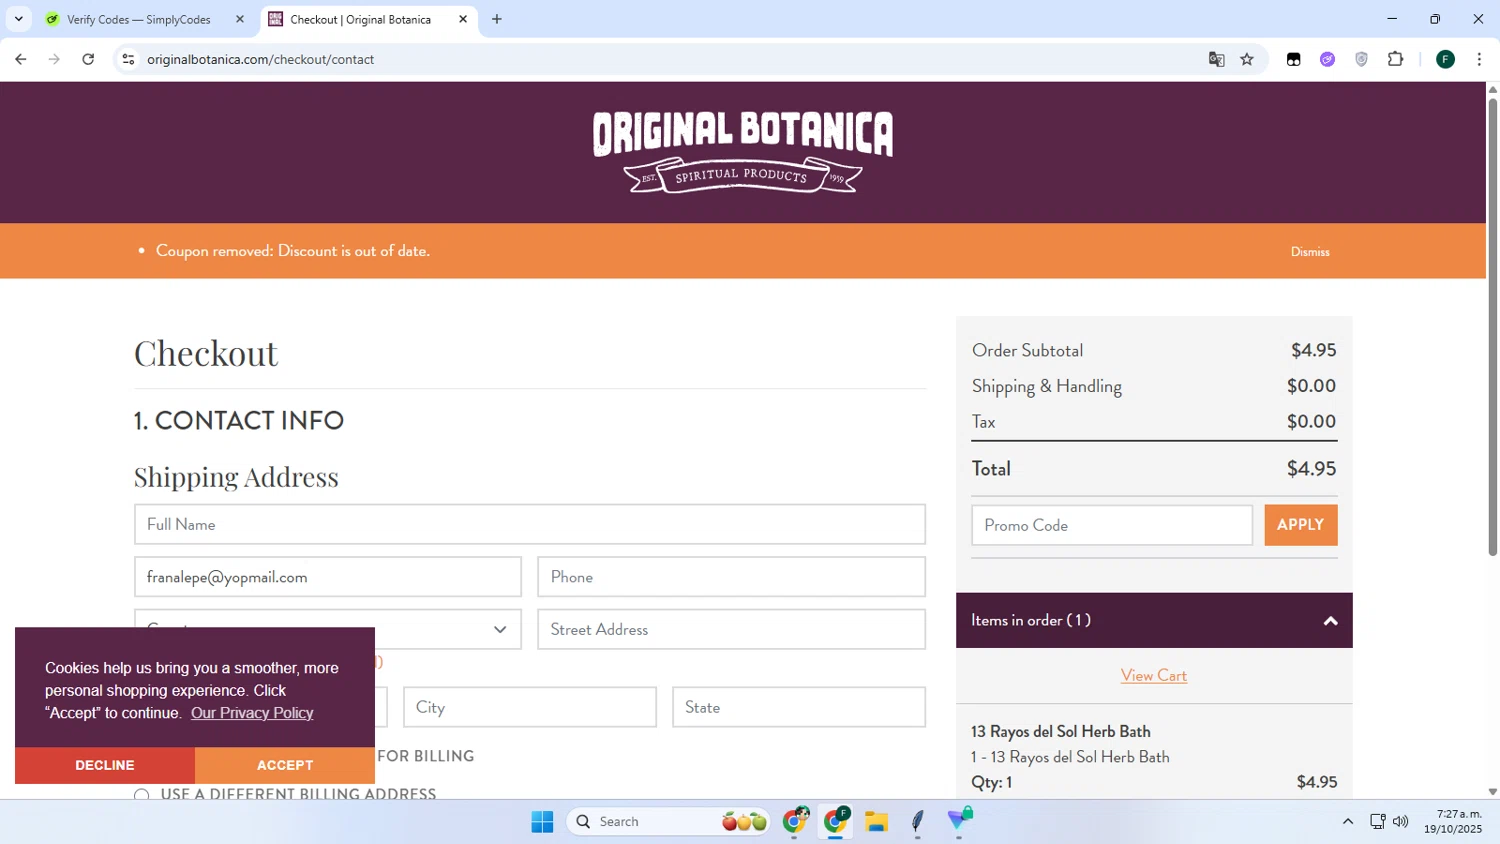The width and height of the screenshot is (1500, 844).
Task: Open the Windows Start menu
Action: coord(542,822)
